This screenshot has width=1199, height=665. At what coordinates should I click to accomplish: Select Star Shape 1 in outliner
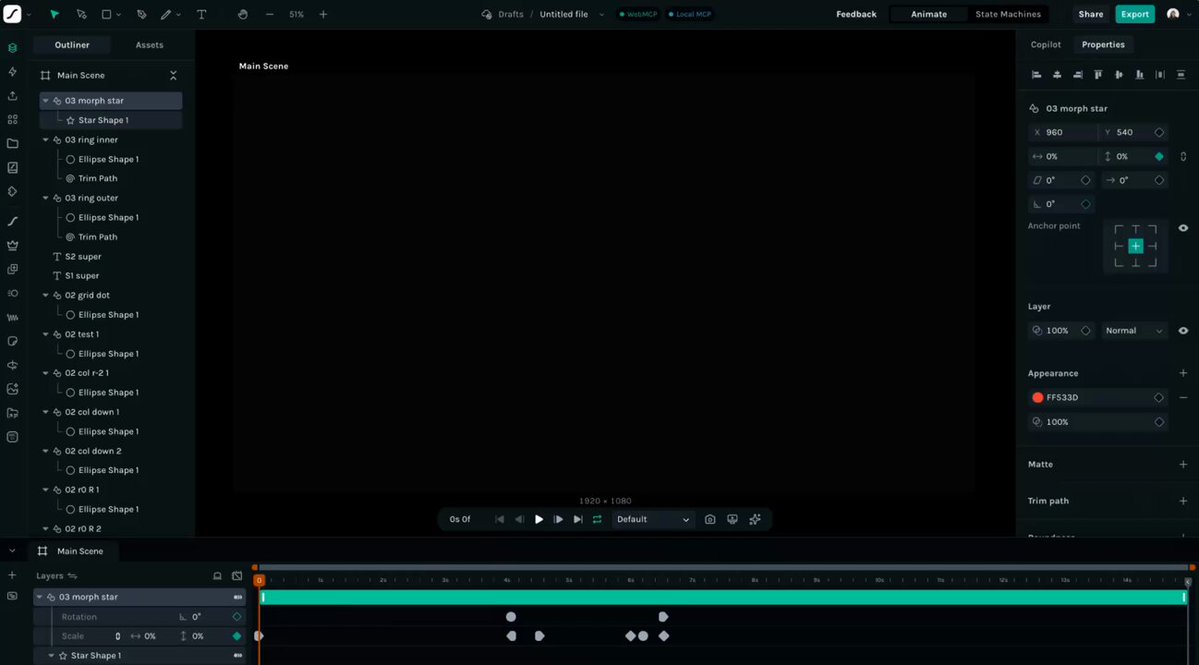pos(103,120)
